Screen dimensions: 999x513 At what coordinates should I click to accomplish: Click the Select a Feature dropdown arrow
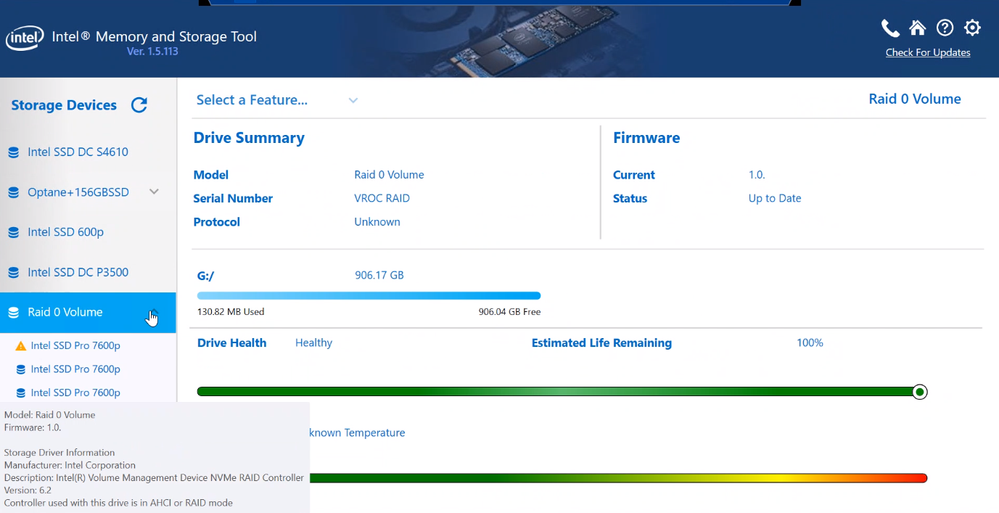[353, 101]
